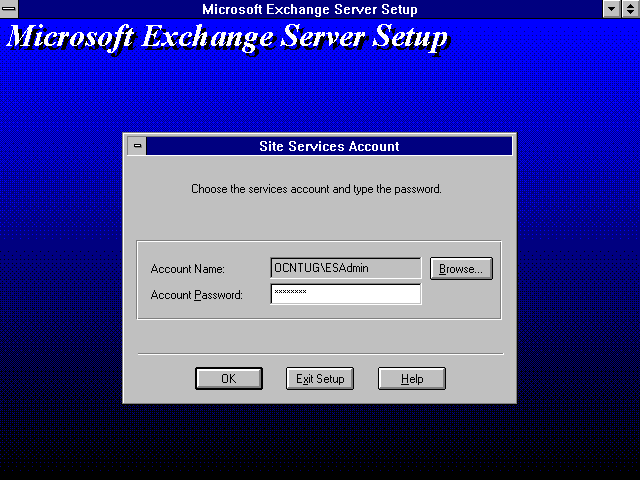Click the Account Name field
The image size is (640, 480).
point(346,268)
